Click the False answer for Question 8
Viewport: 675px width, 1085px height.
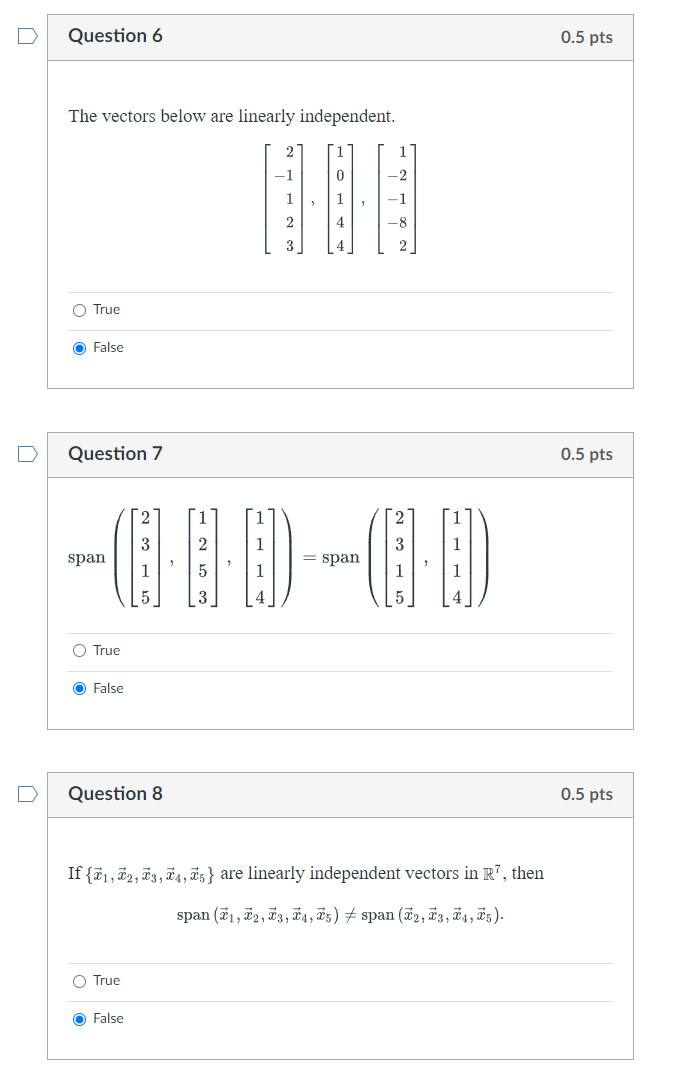point(79,1018)
